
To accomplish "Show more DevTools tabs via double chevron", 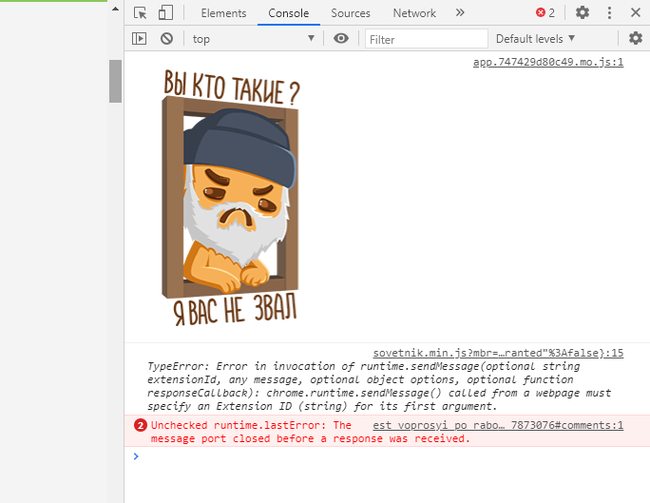I will coord(460,13).
